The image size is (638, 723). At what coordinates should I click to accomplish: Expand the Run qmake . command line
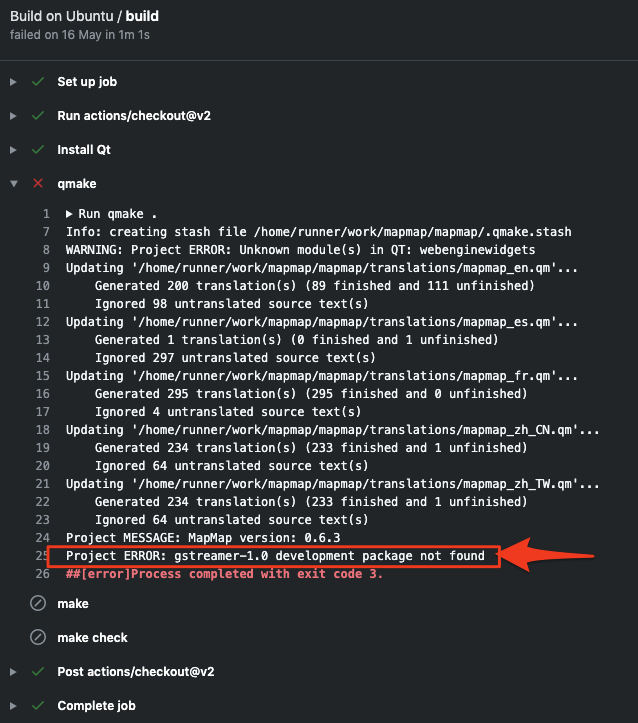[x=69, y=214]
